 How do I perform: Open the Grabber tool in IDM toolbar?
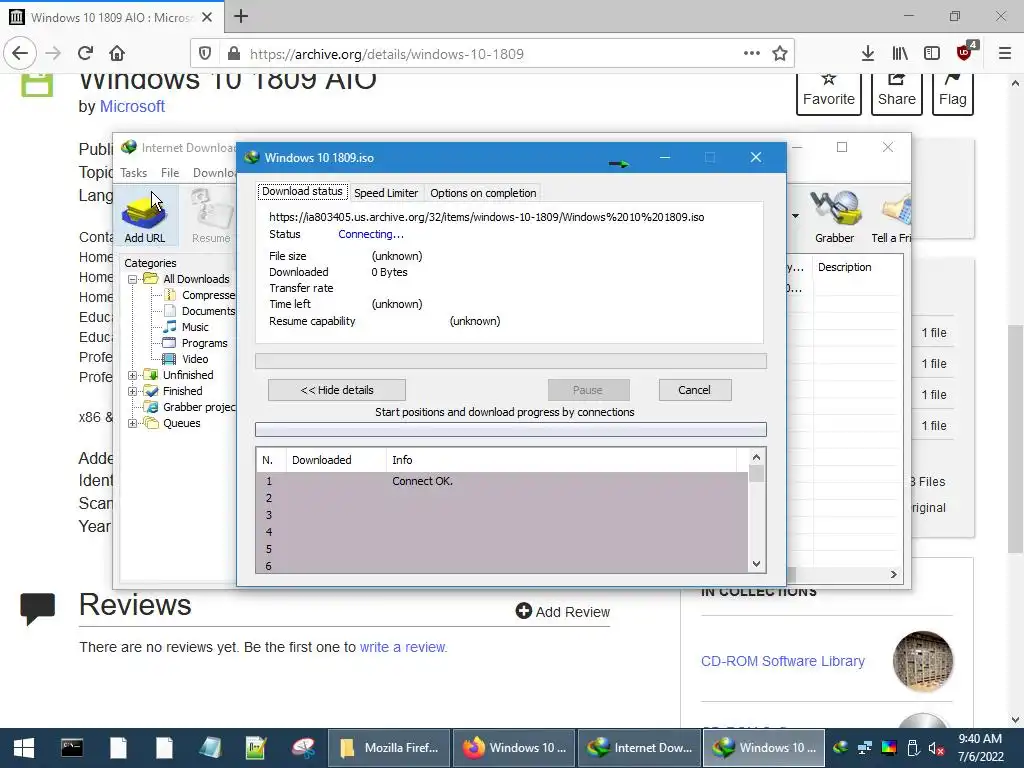(x=835, y=216)
